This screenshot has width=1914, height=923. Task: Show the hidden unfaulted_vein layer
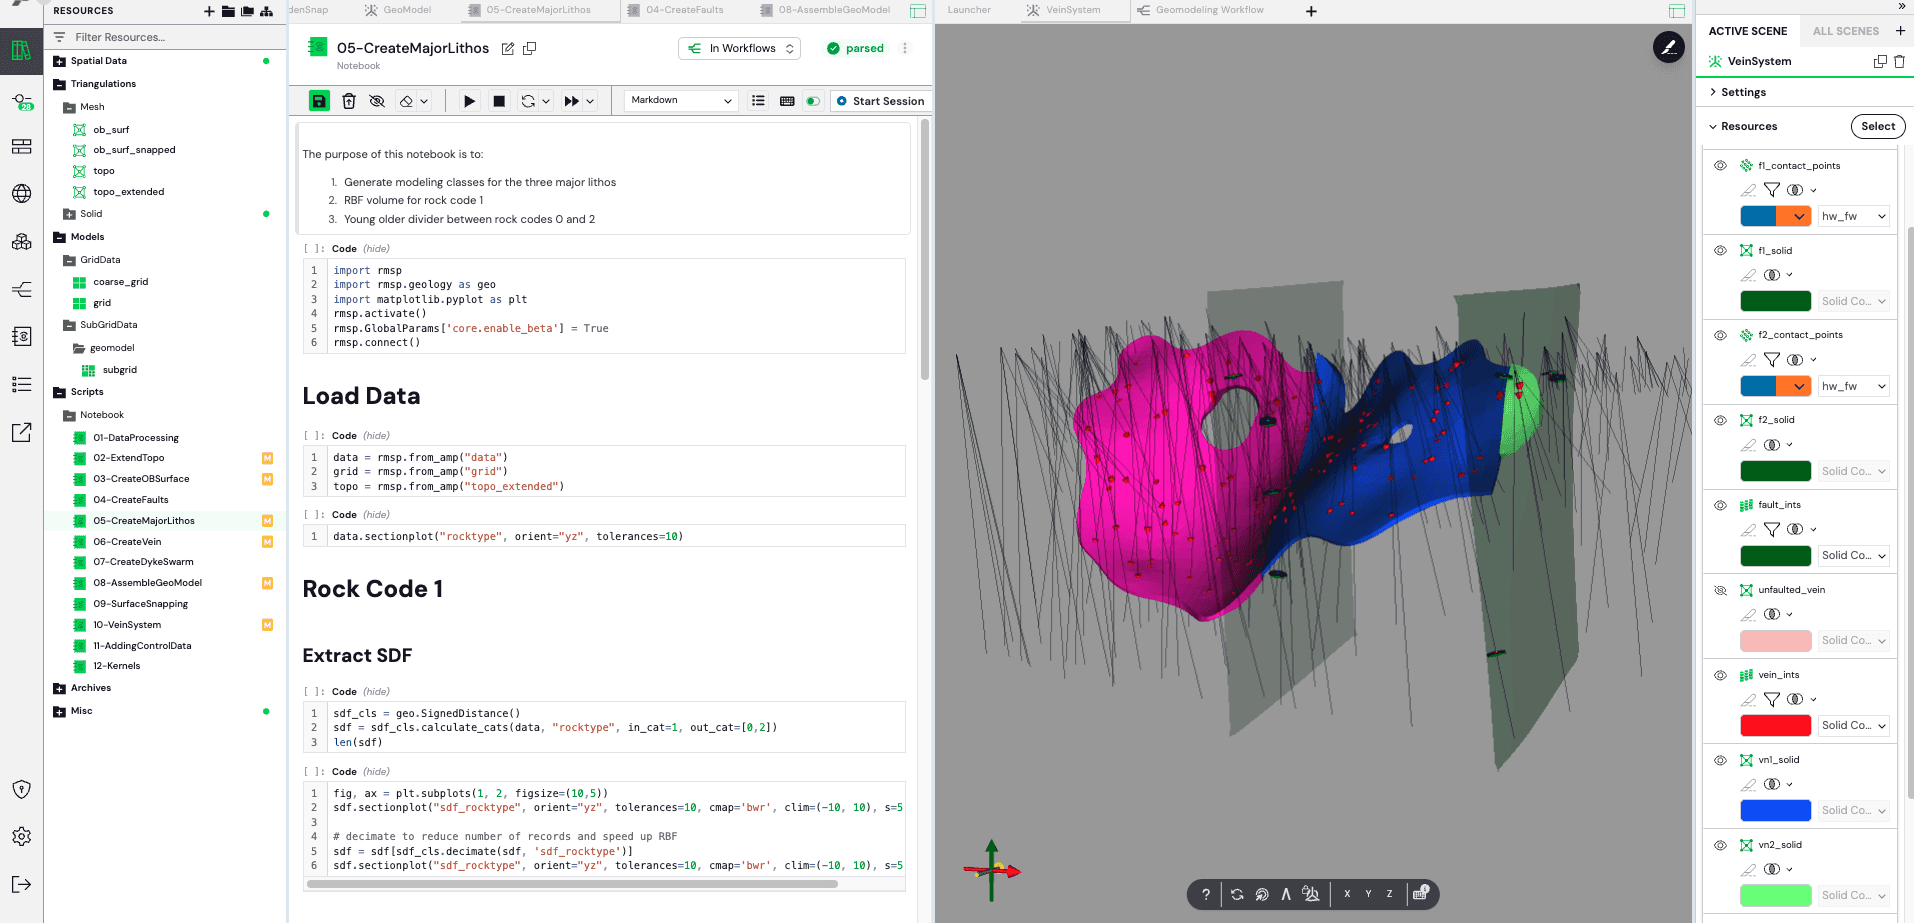[x=1720, y=590]
